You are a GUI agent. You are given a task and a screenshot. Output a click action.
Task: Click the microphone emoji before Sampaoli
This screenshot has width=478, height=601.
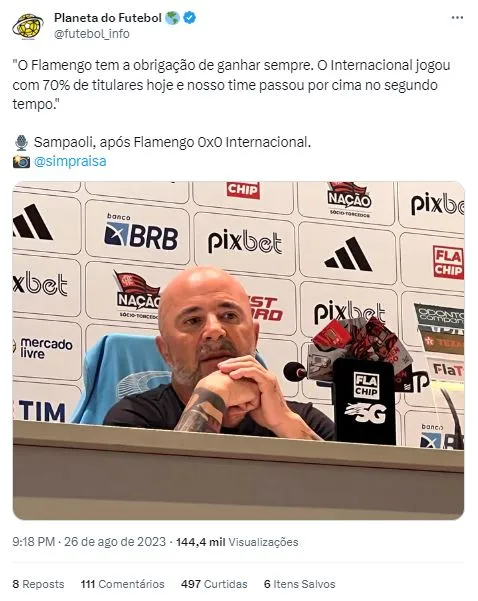(x=21, y=143)
